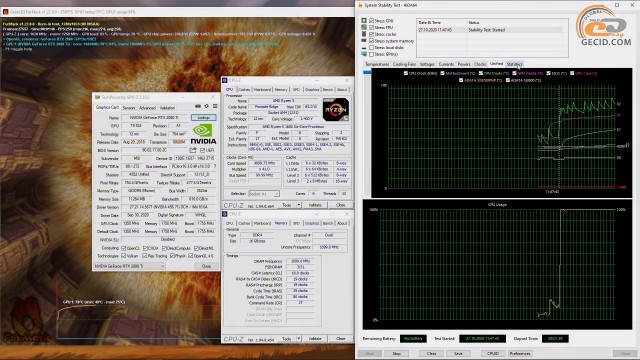Toggle Stress CPU checkbox
This screenshot has height=360, width=640.
click(x=371, y=20)
